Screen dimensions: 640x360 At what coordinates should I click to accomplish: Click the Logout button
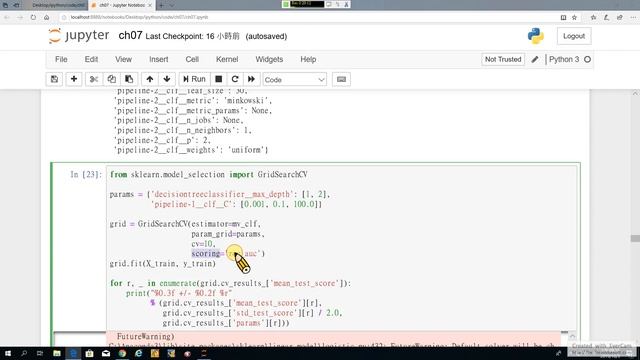[574, 36]
